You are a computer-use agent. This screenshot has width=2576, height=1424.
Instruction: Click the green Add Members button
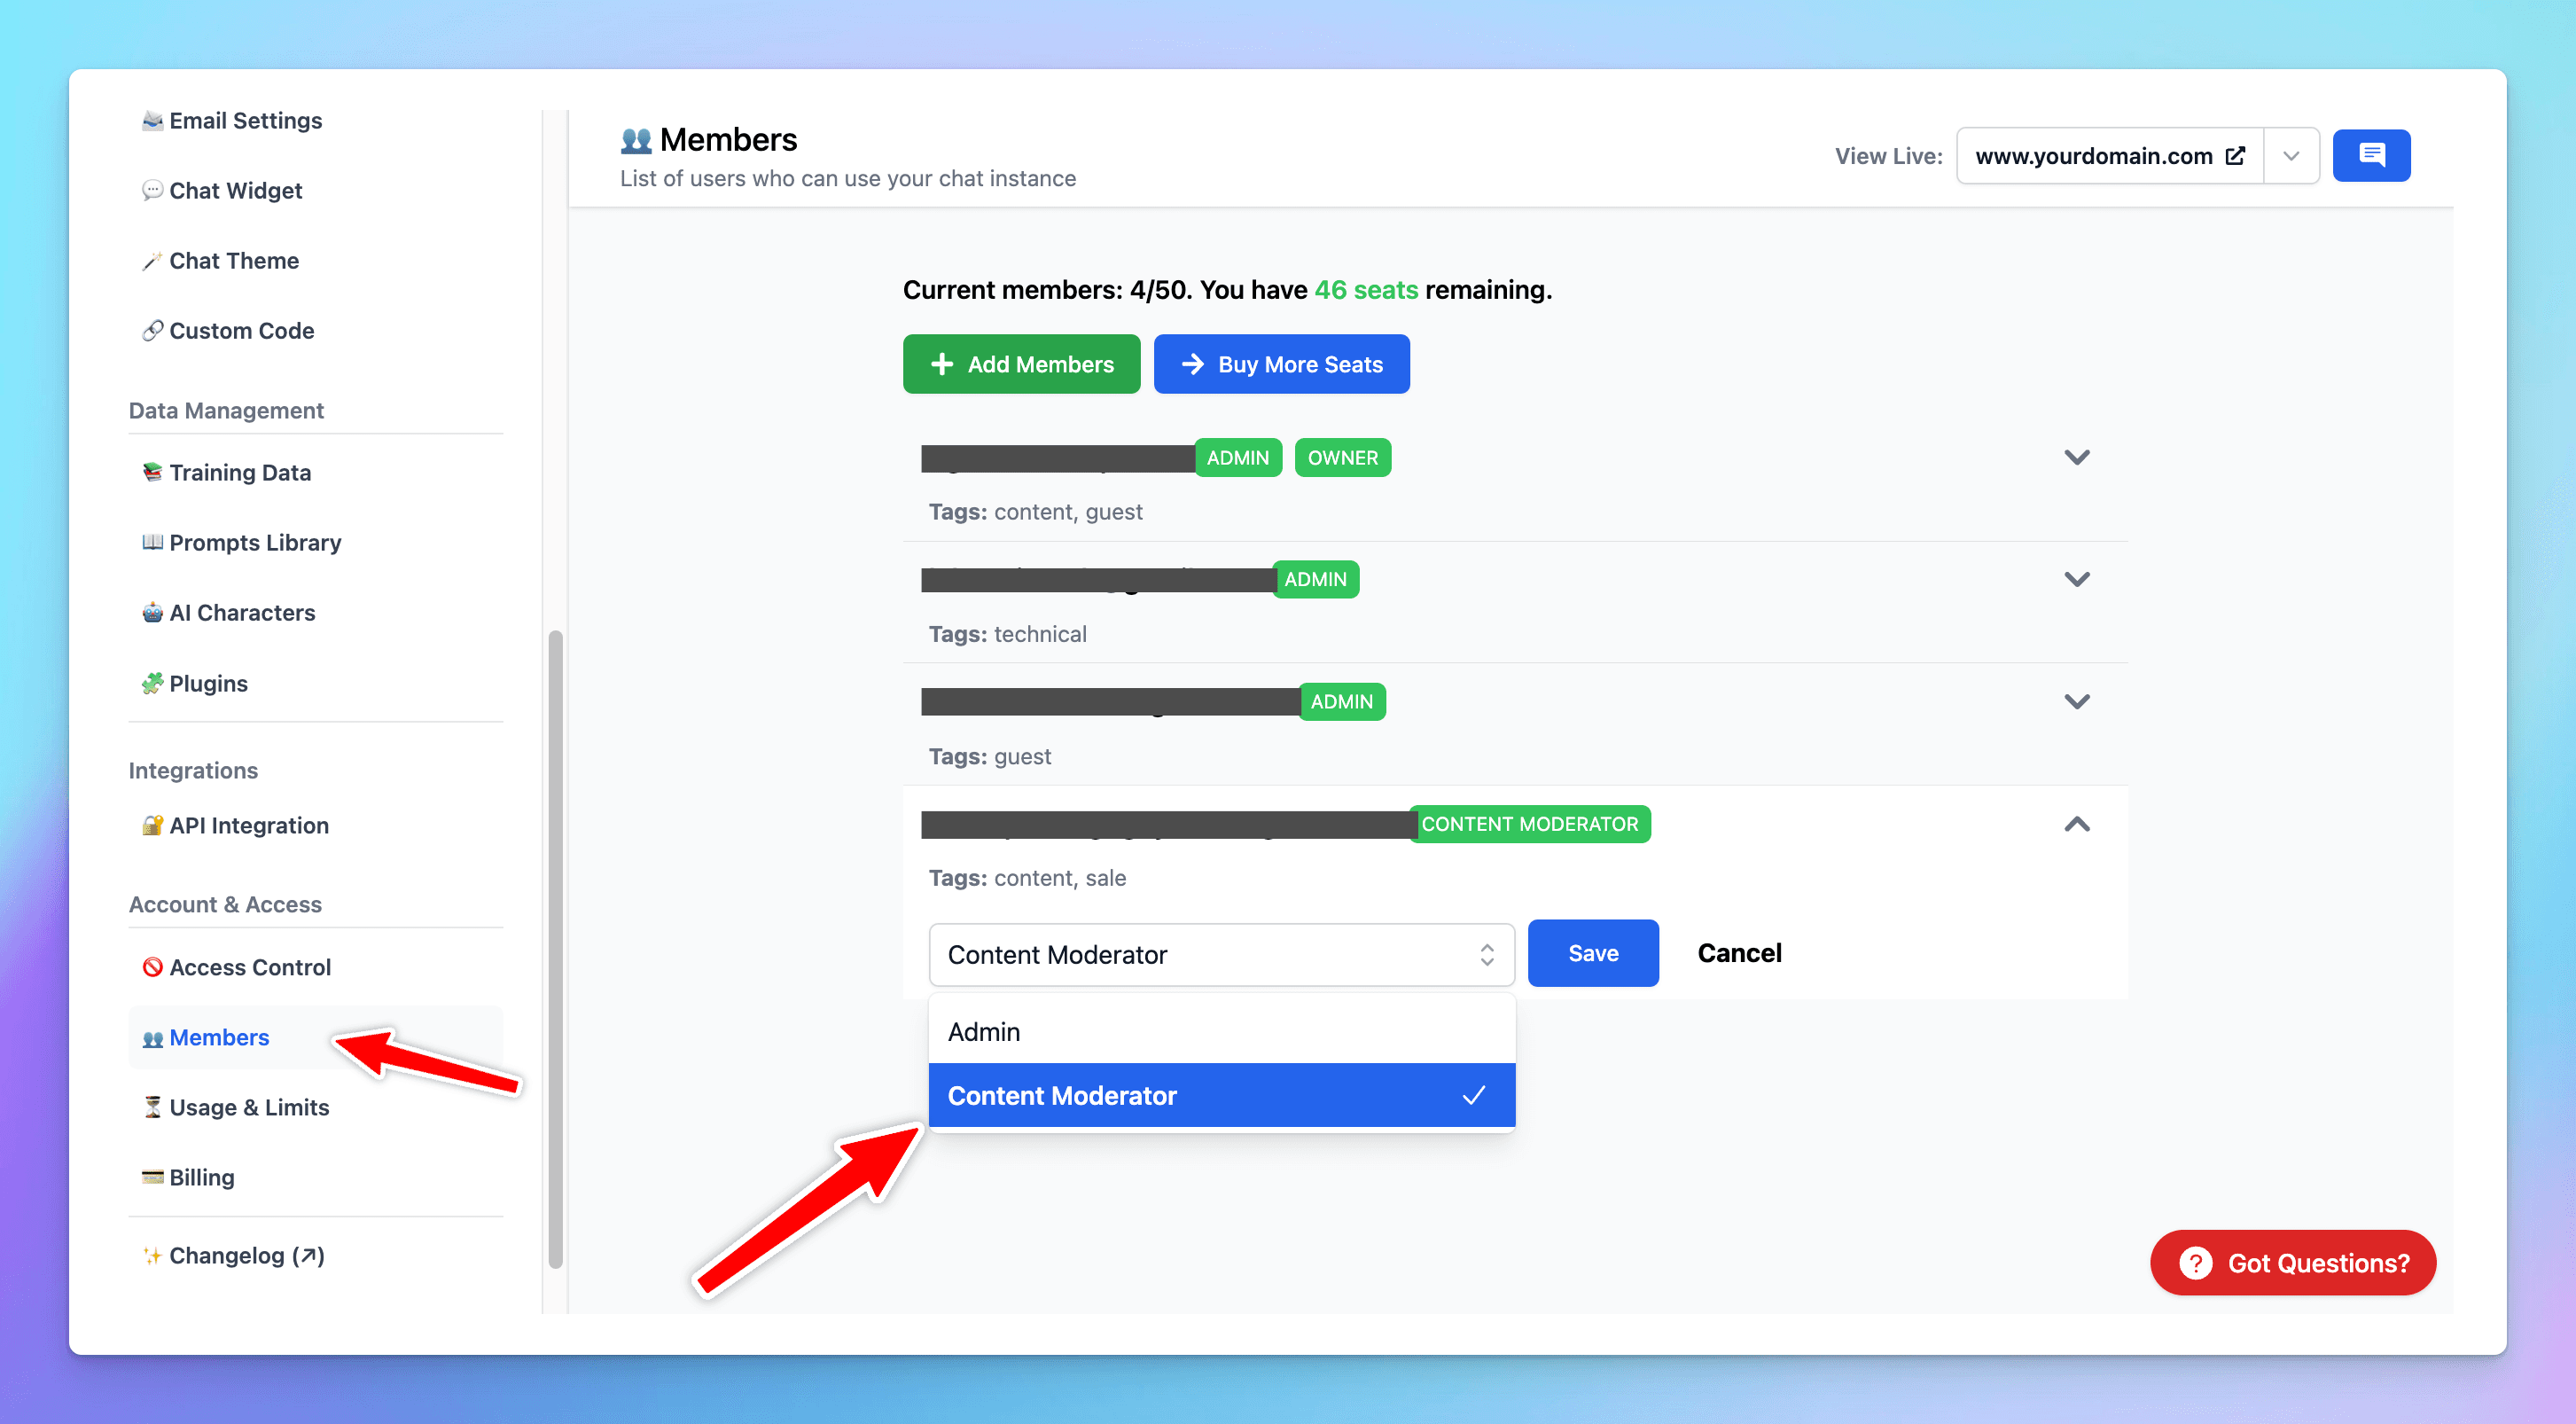(1020, 364)
